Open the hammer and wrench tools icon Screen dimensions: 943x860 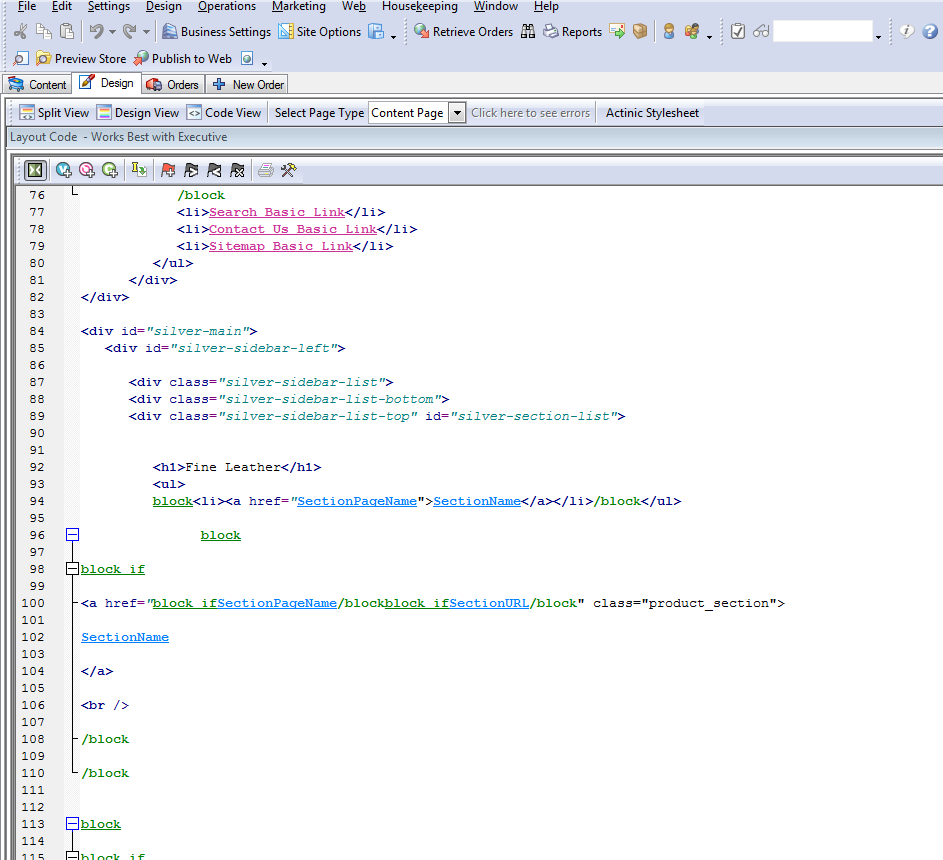[x=288, y=170]
